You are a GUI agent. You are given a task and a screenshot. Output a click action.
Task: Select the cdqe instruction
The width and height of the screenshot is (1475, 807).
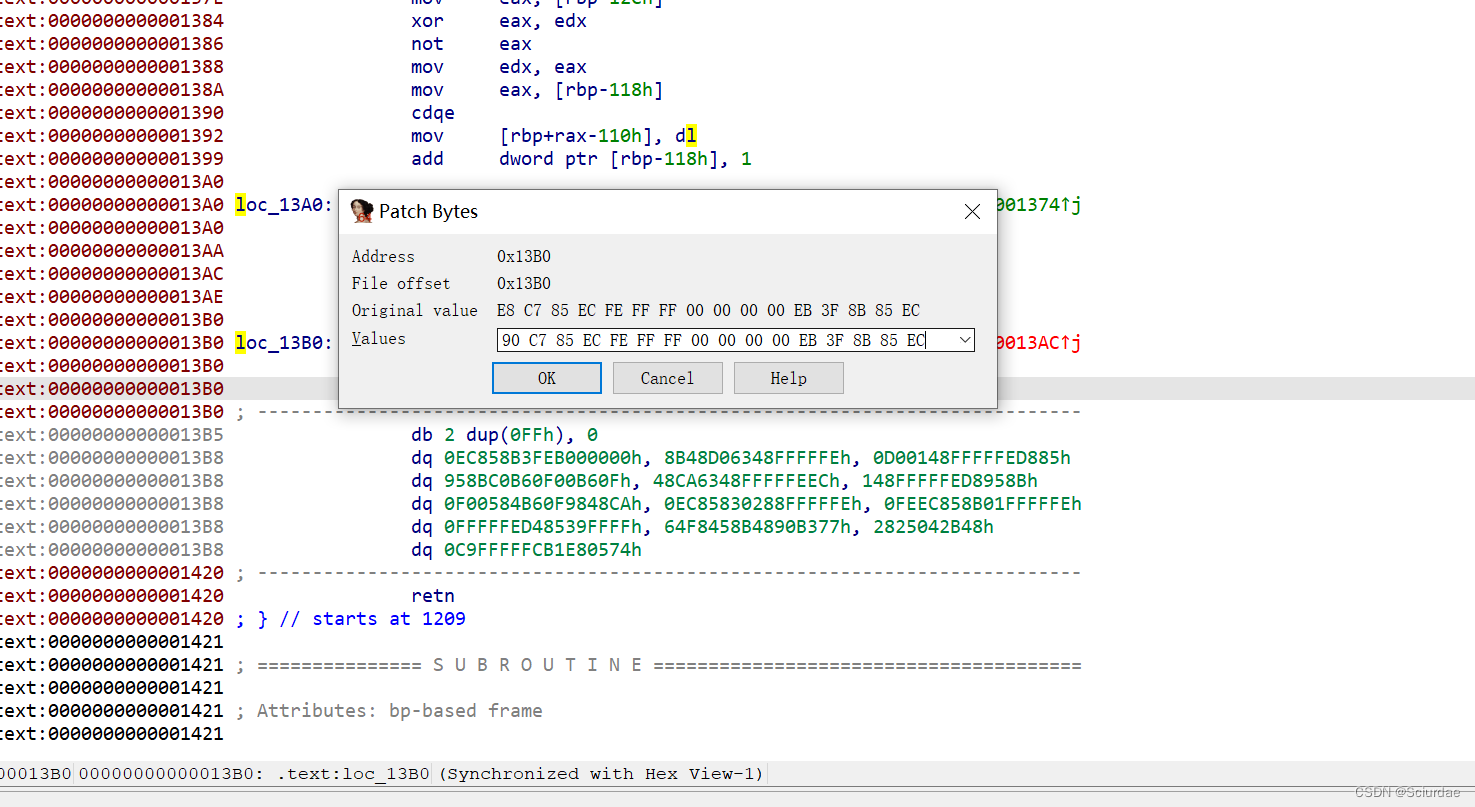point(433,113)
